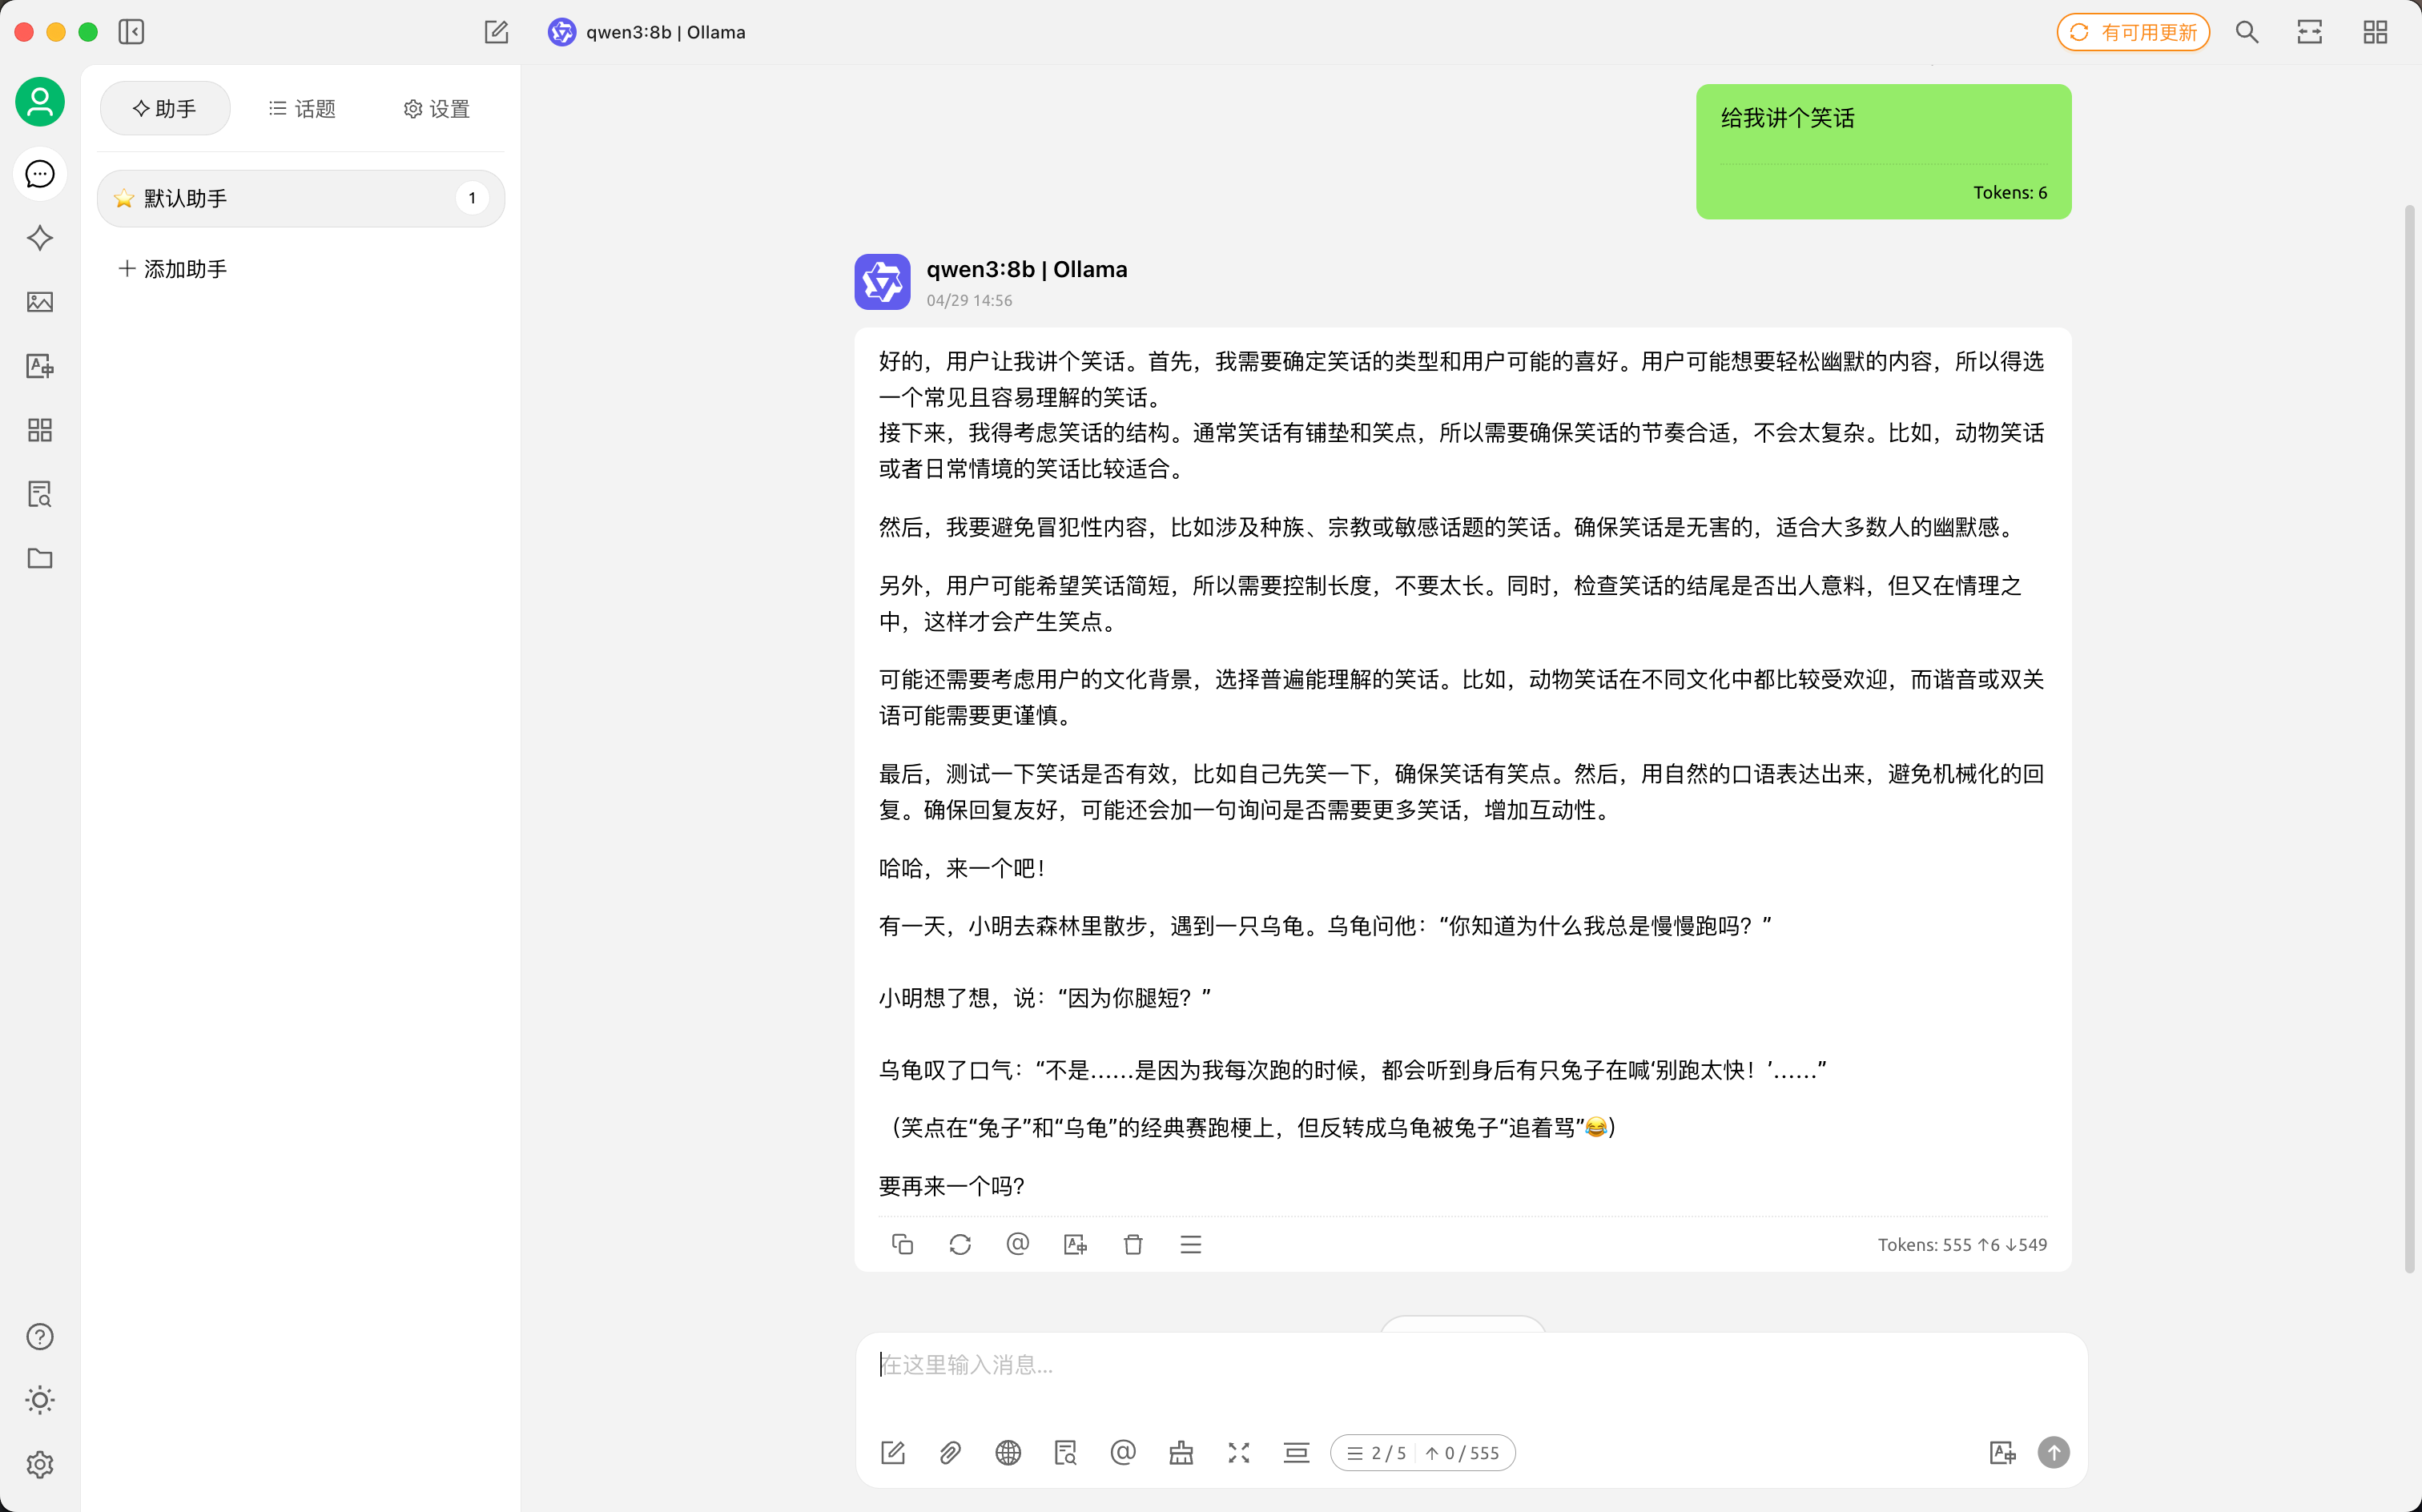
Task: Switch to the 助手 tab
Action: (165, 108)
